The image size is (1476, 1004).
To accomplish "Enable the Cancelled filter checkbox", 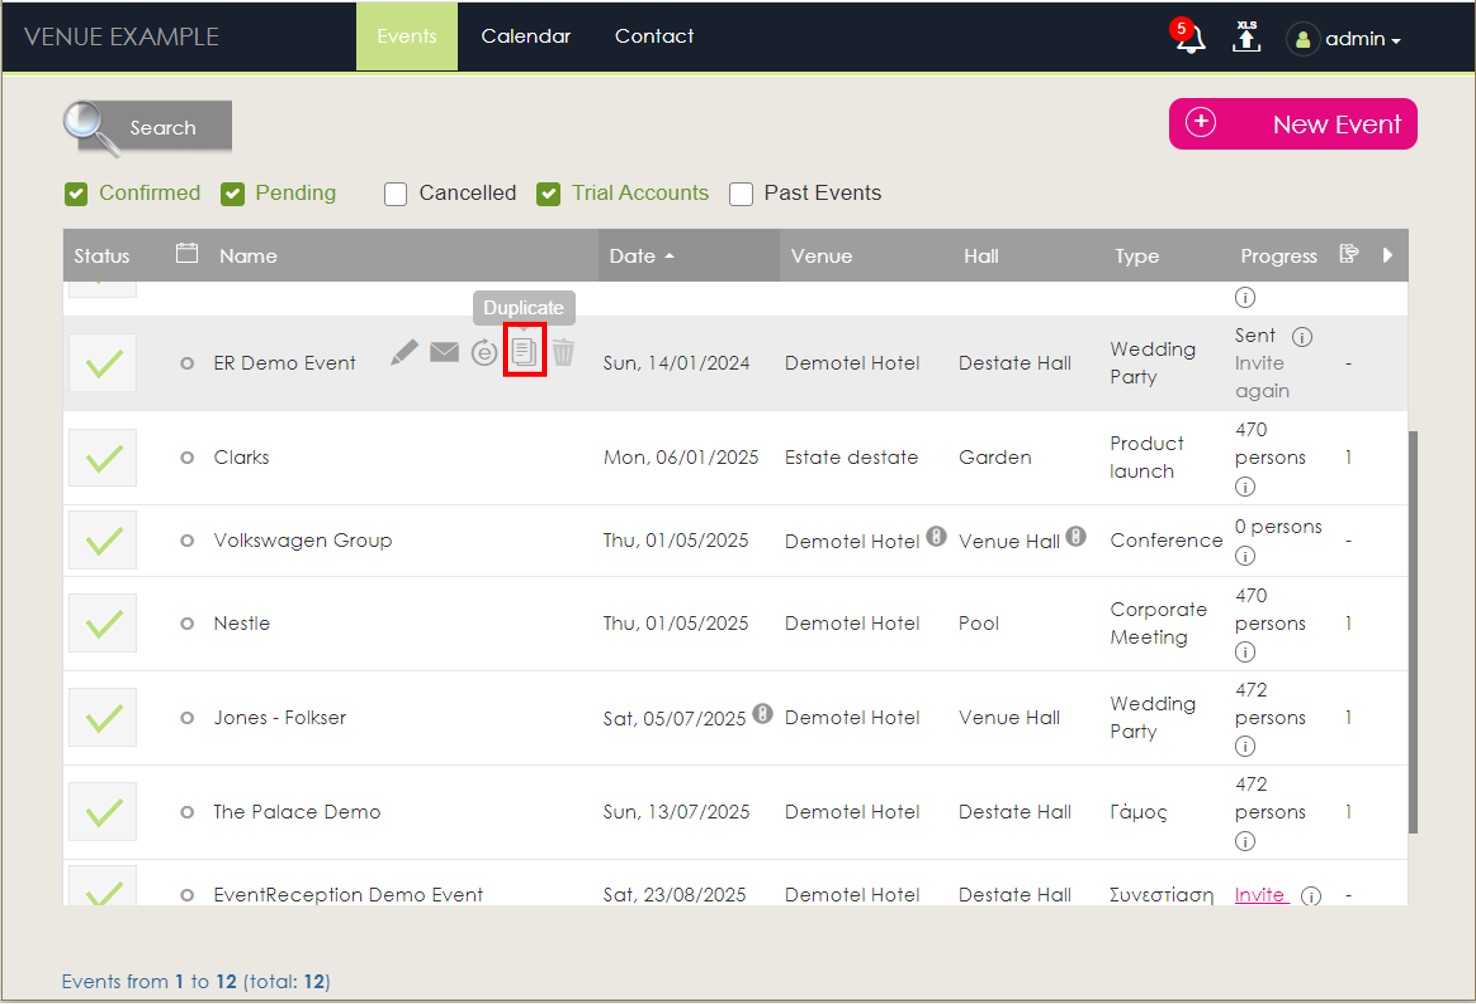I will point(396,194).
